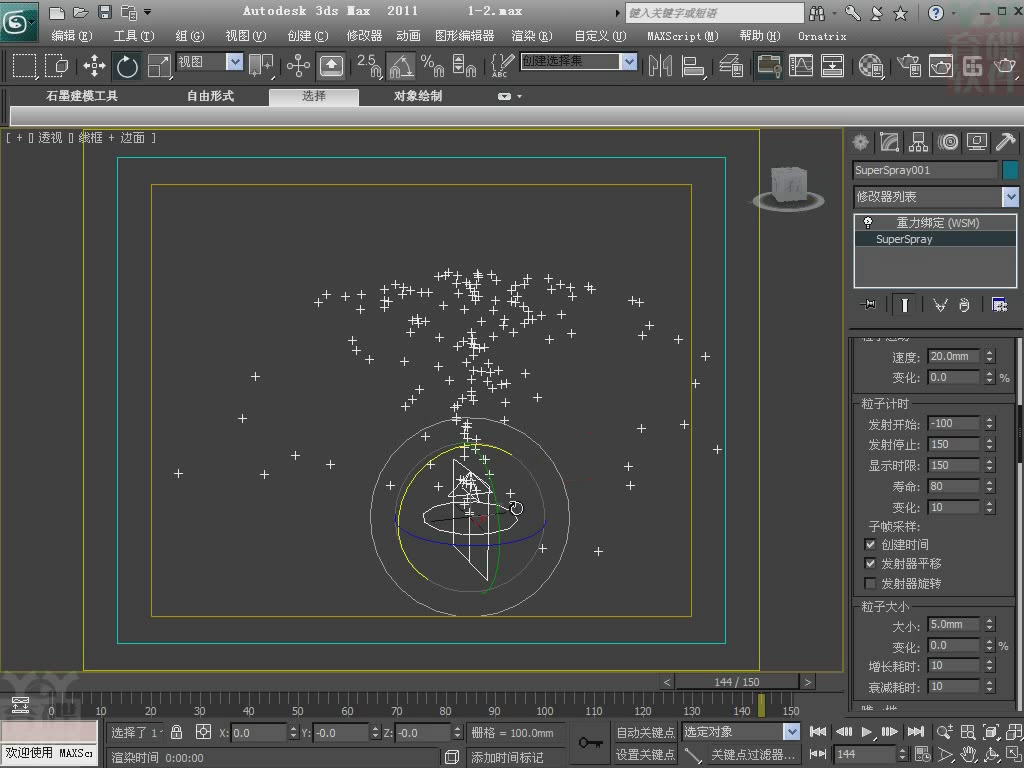1024x768 pixels.
Task: Open the Material Editor
Action: pyautogui.click(x=870, y=65)
